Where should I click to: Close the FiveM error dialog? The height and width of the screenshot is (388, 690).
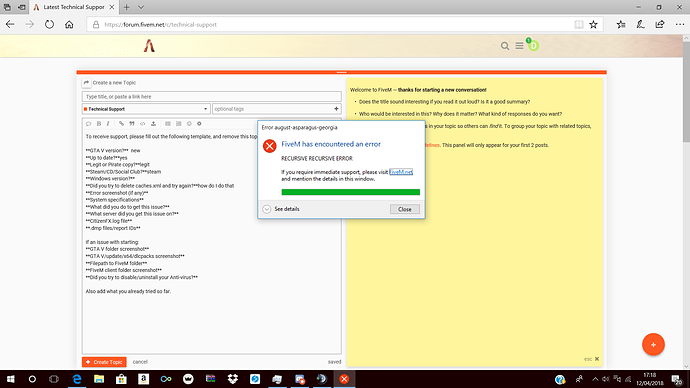point(404,209)
